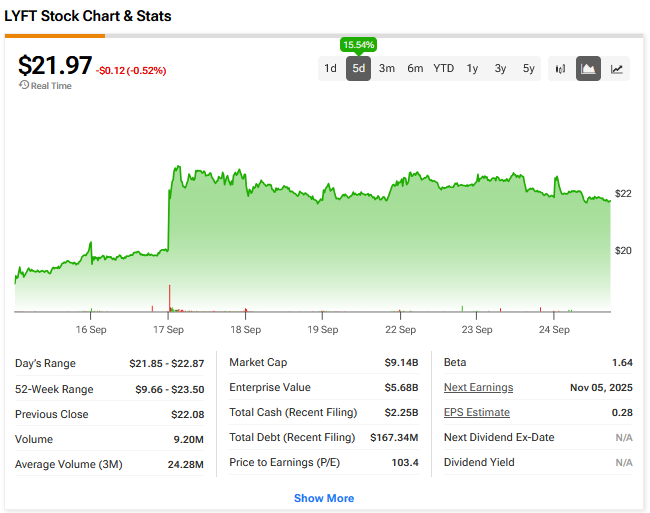Select the 3m time range

tap(387, 68)
